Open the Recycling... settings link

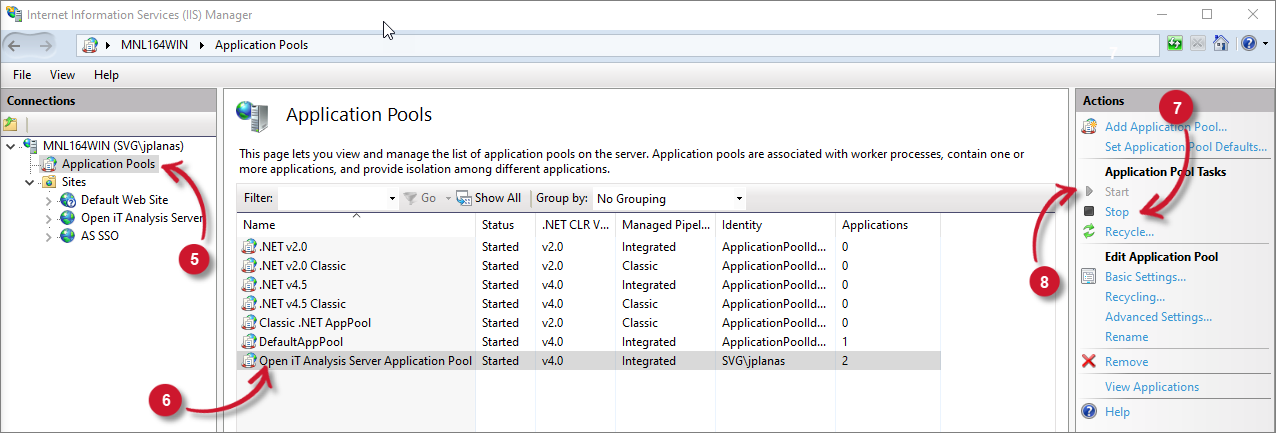coord(1135,297)
